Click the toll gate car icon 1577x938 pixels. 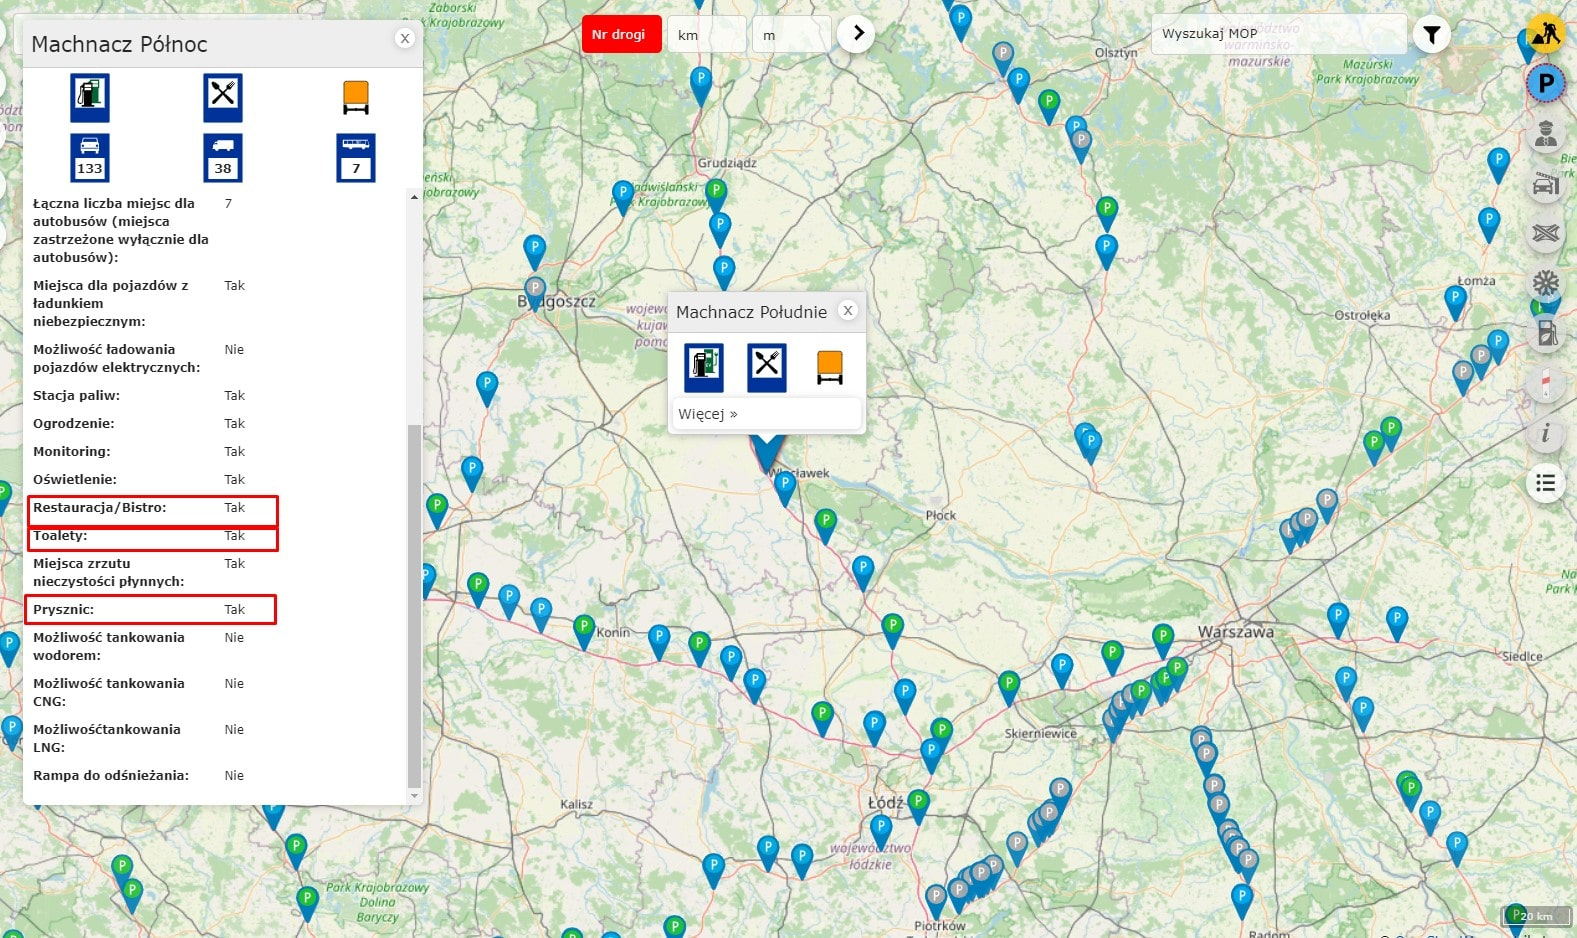[1546, 183]
